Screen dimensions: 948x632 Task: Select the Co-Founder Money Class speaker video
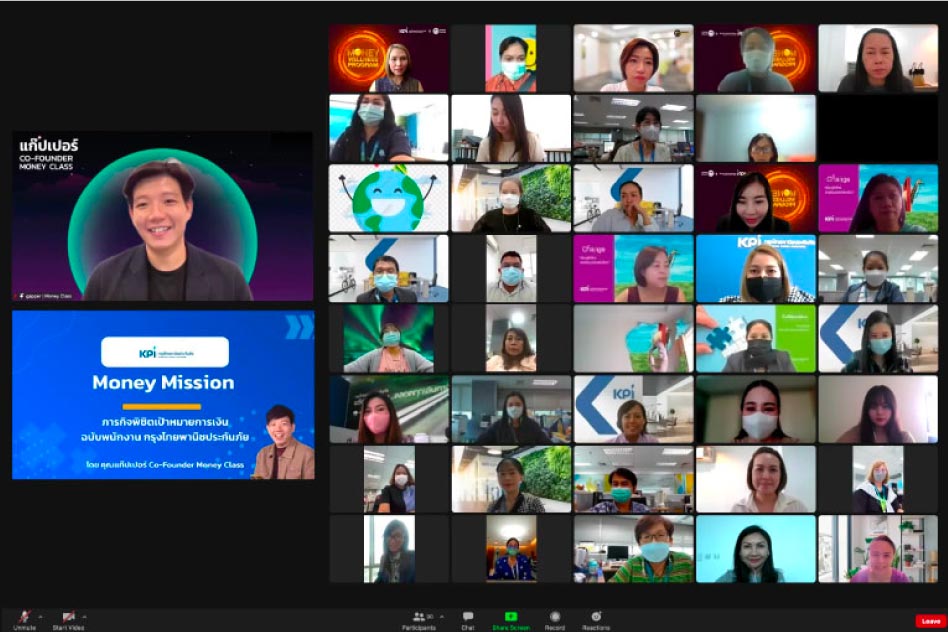(163, 216)
